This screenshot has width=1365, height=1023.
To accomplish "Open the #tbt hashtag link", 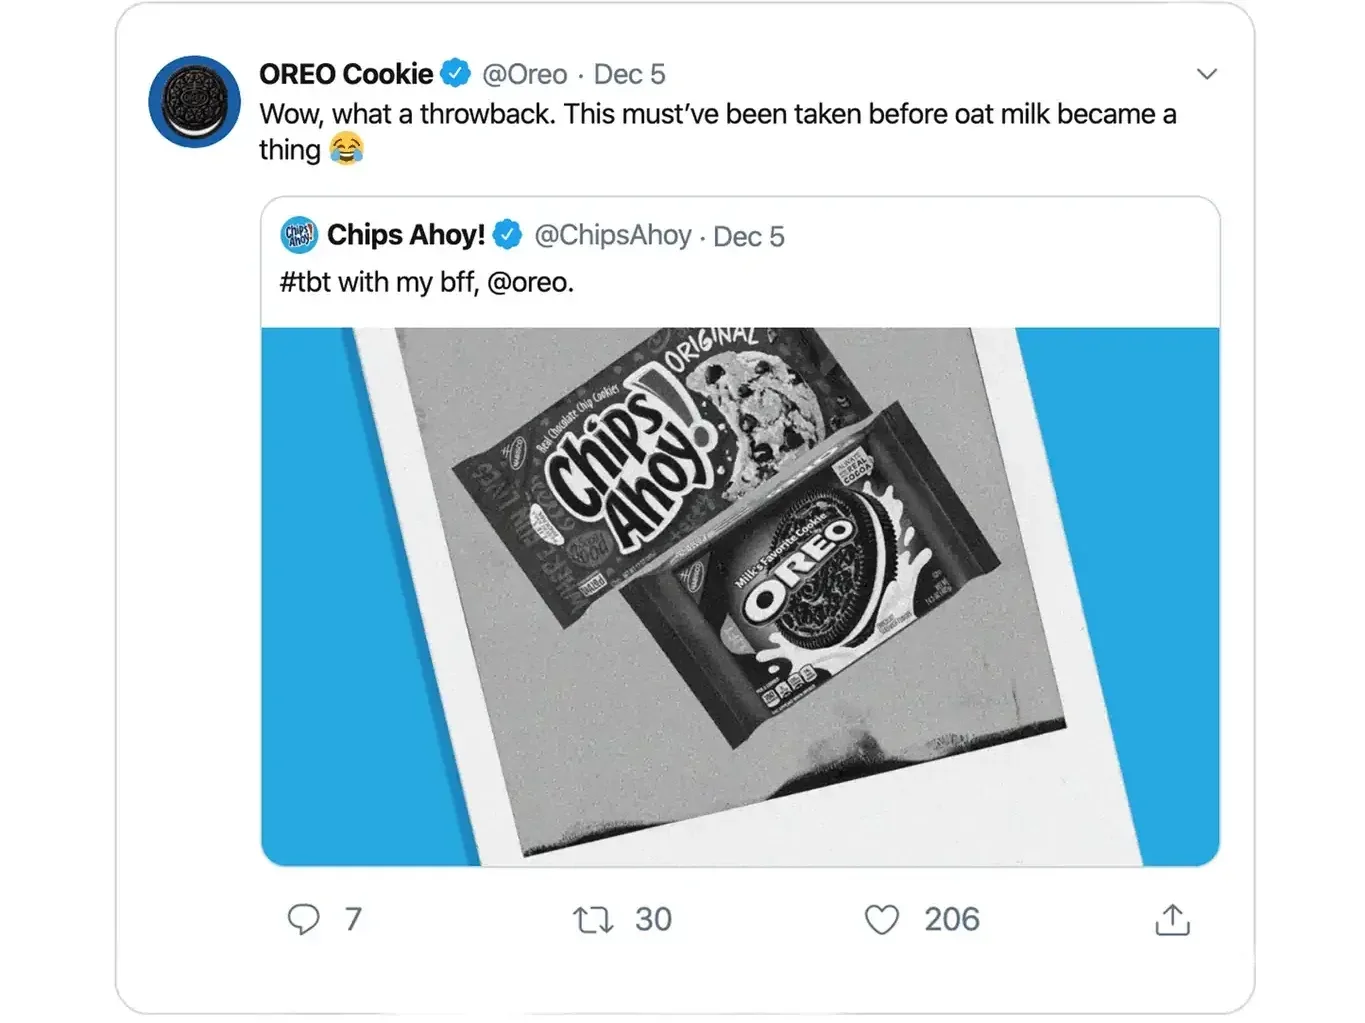I will pyautogui.click(x=305, y=283).
